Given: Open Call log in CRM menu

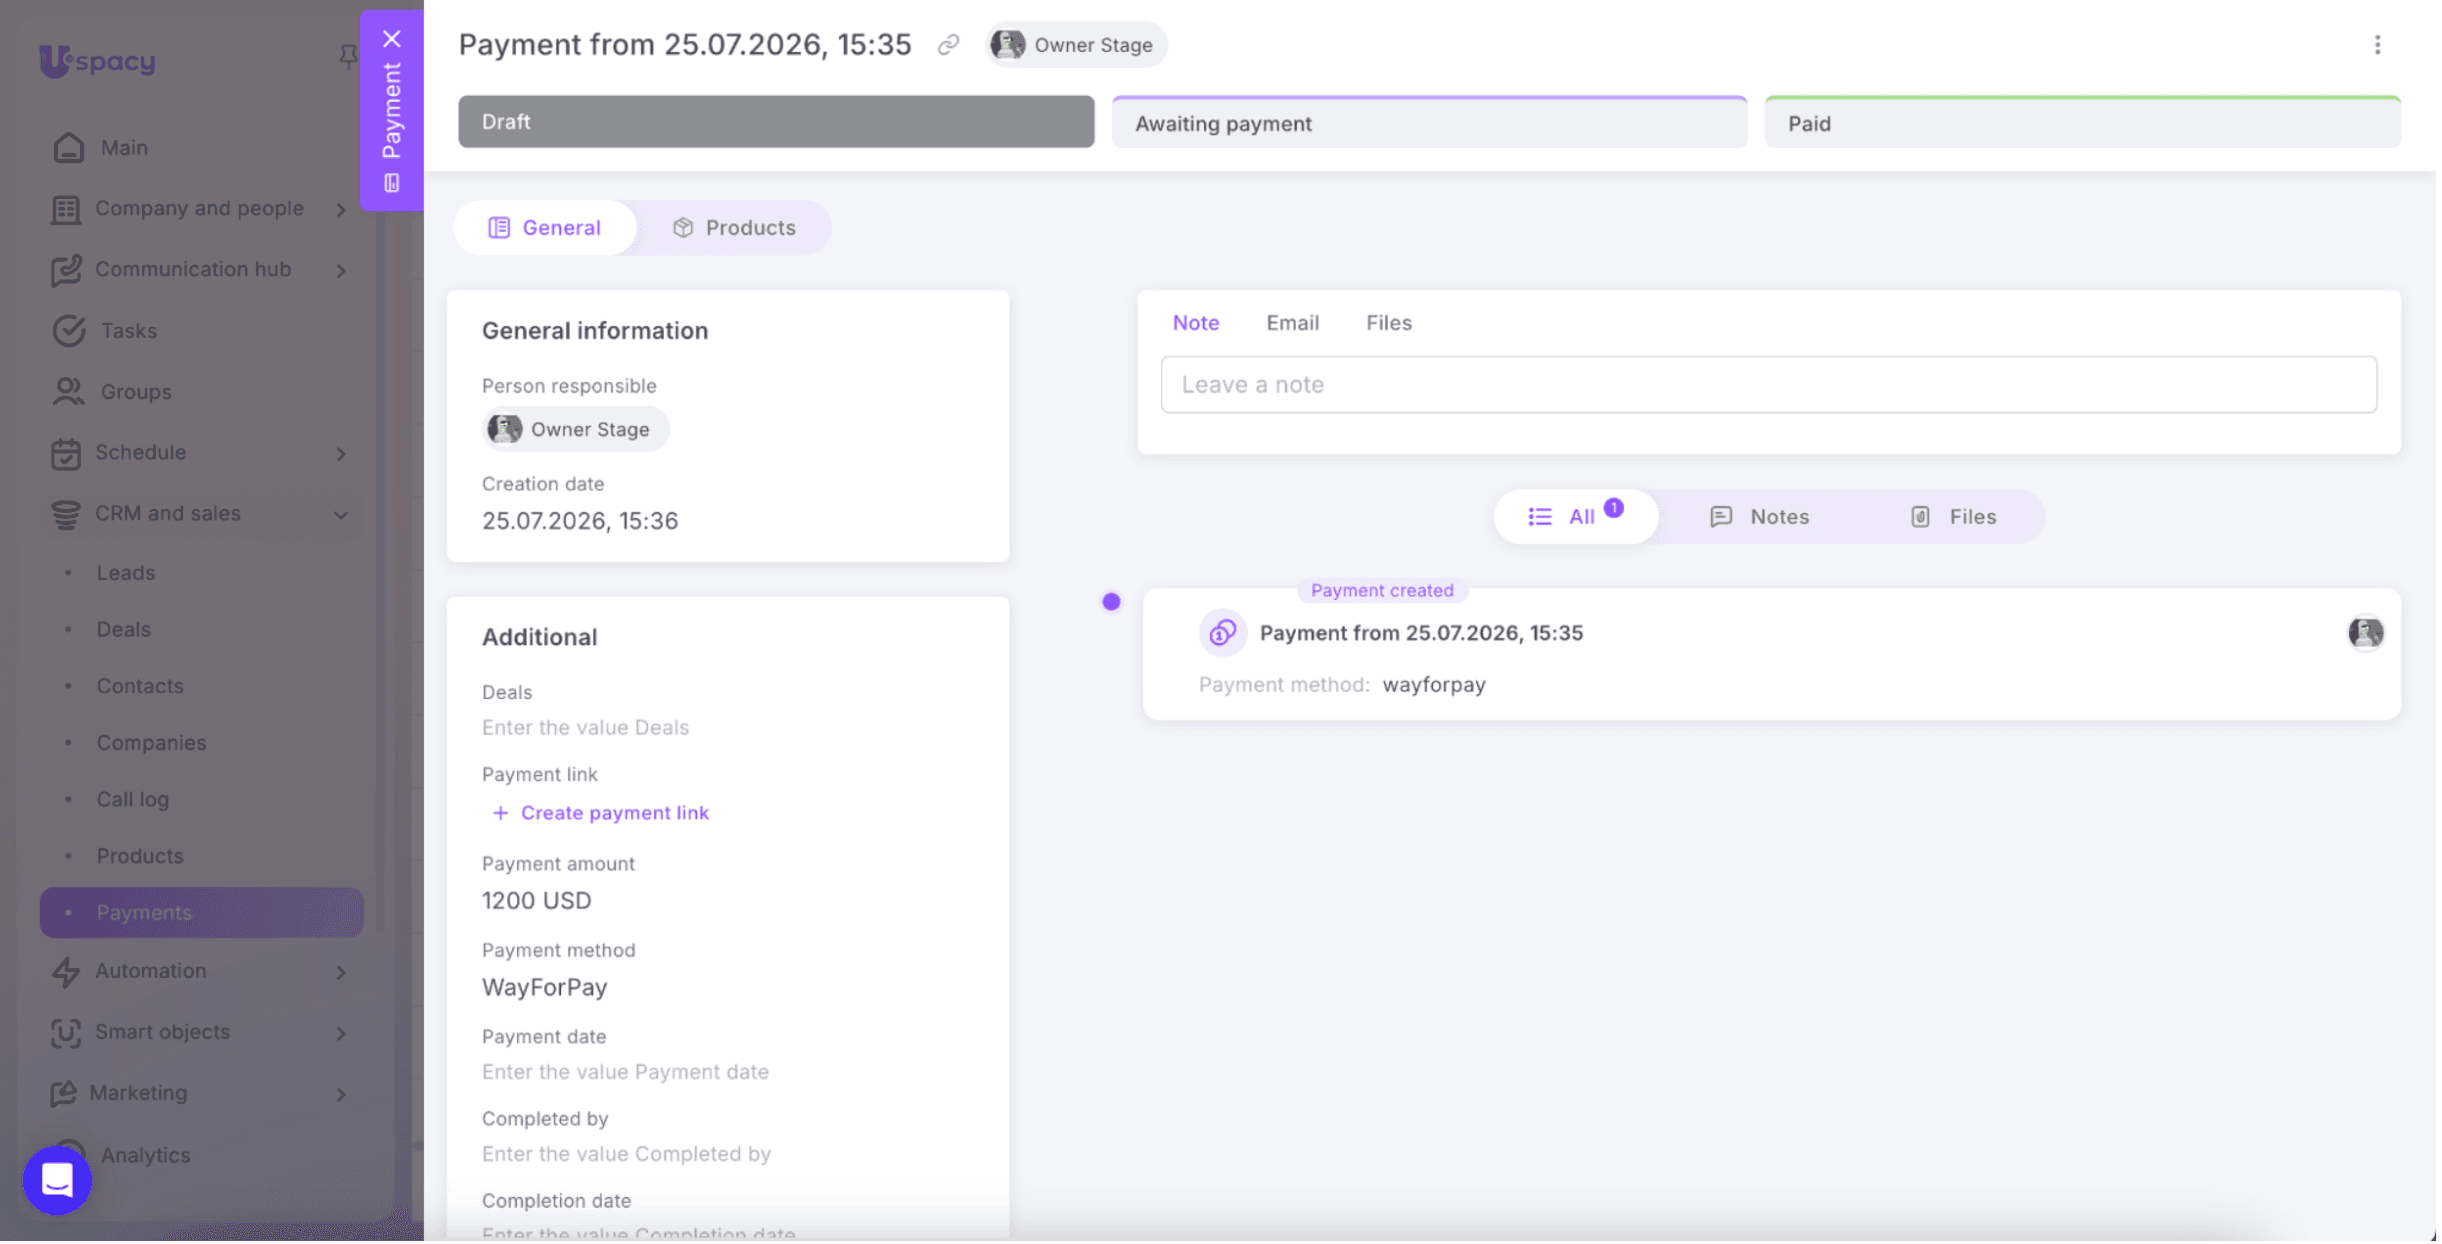Looking at the screenshot, I should [x=133, y=801].
